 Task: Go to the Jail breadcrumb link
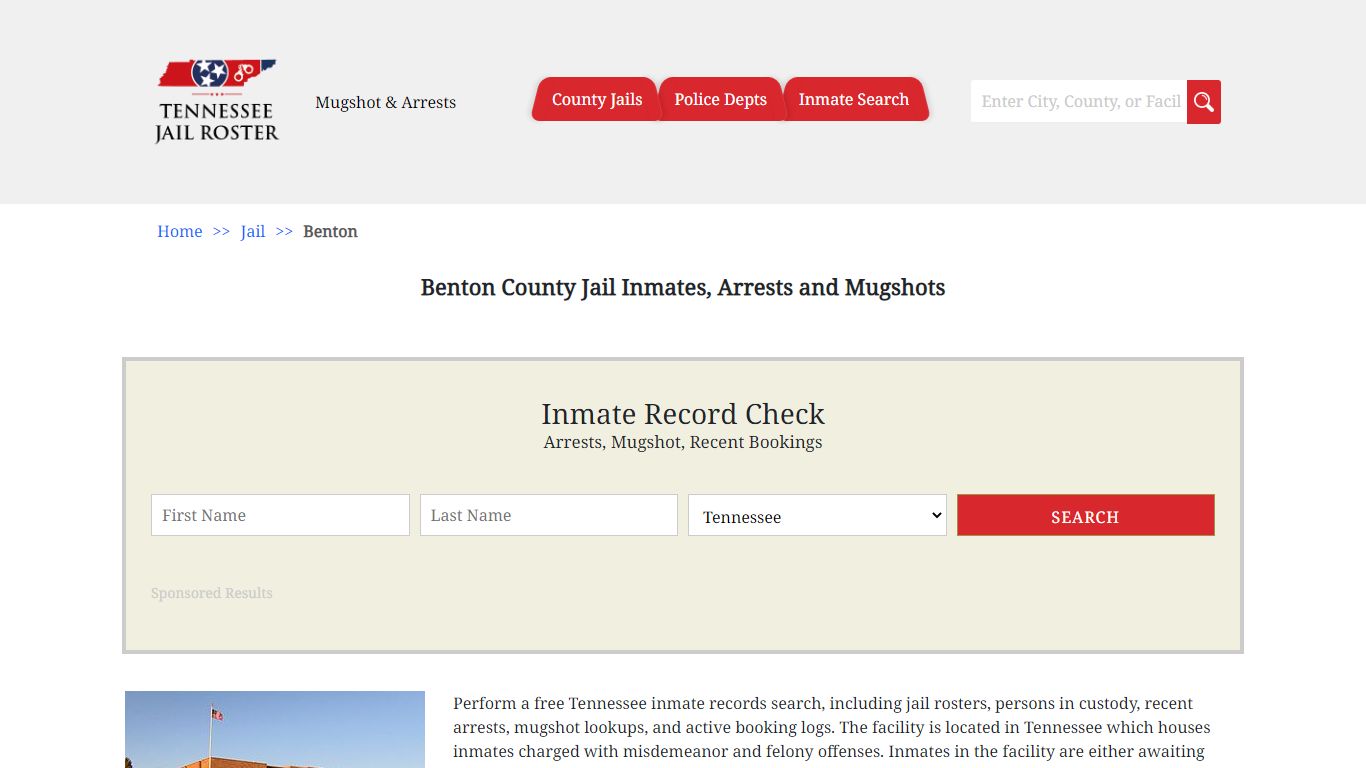pyautogui.click(x=253, y=231)
